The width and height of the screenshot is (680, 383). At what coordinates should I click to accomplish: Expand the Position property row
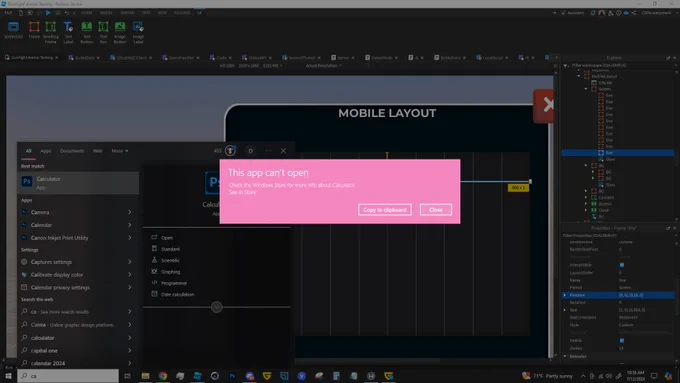565,295
